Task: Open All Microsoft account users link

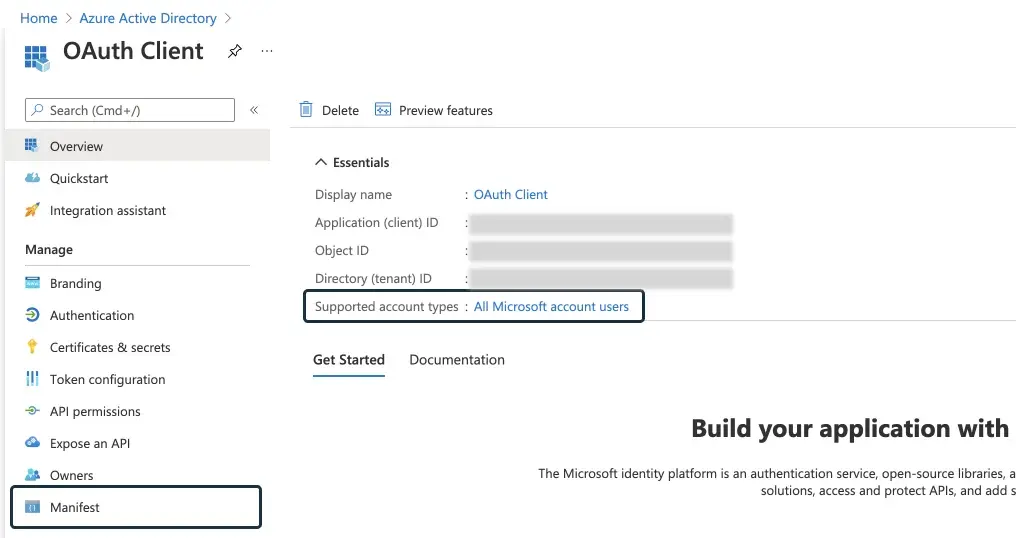Action: tap(551, 307)
